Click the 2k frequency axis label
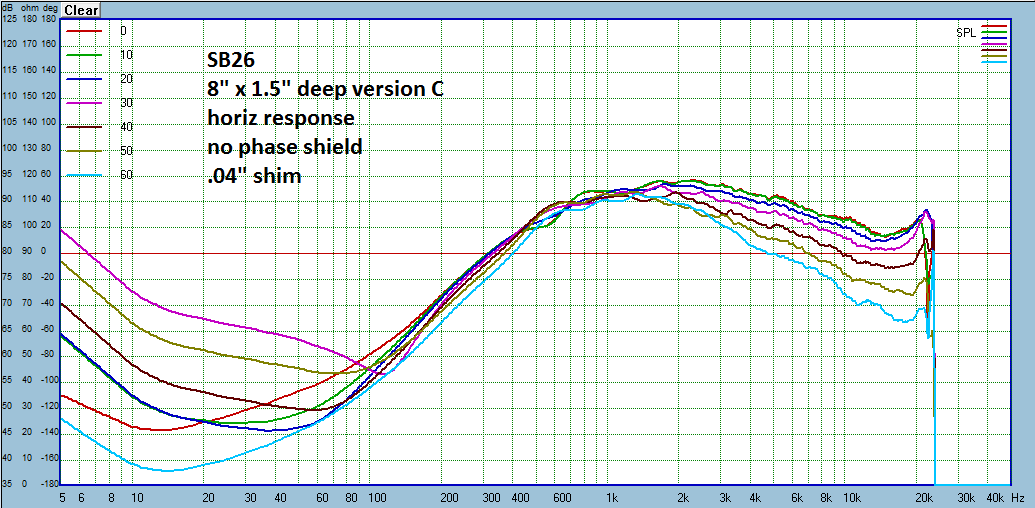 683,497
